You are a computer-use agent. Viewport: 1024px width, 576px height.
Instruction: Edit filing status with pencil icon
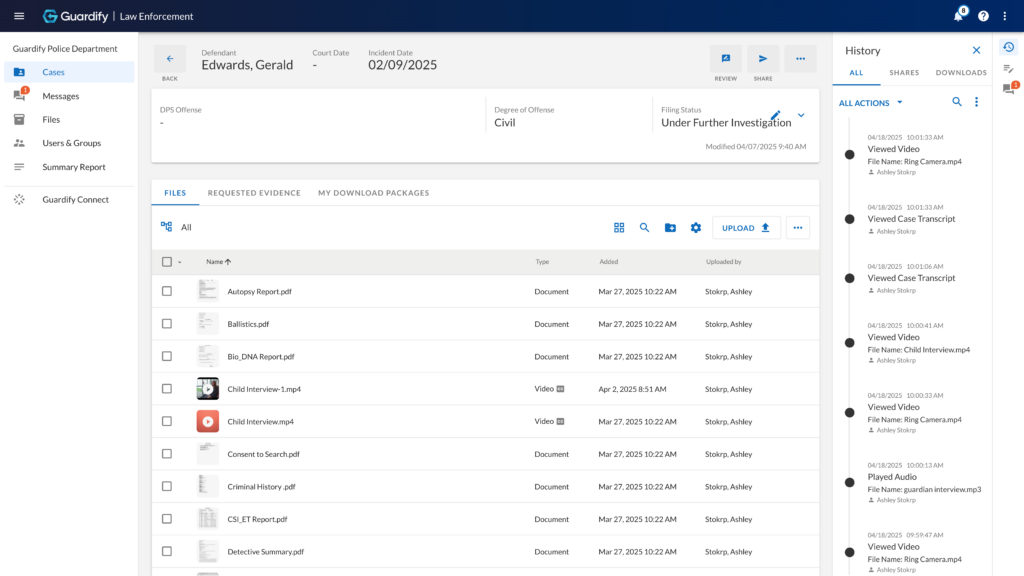776,116
